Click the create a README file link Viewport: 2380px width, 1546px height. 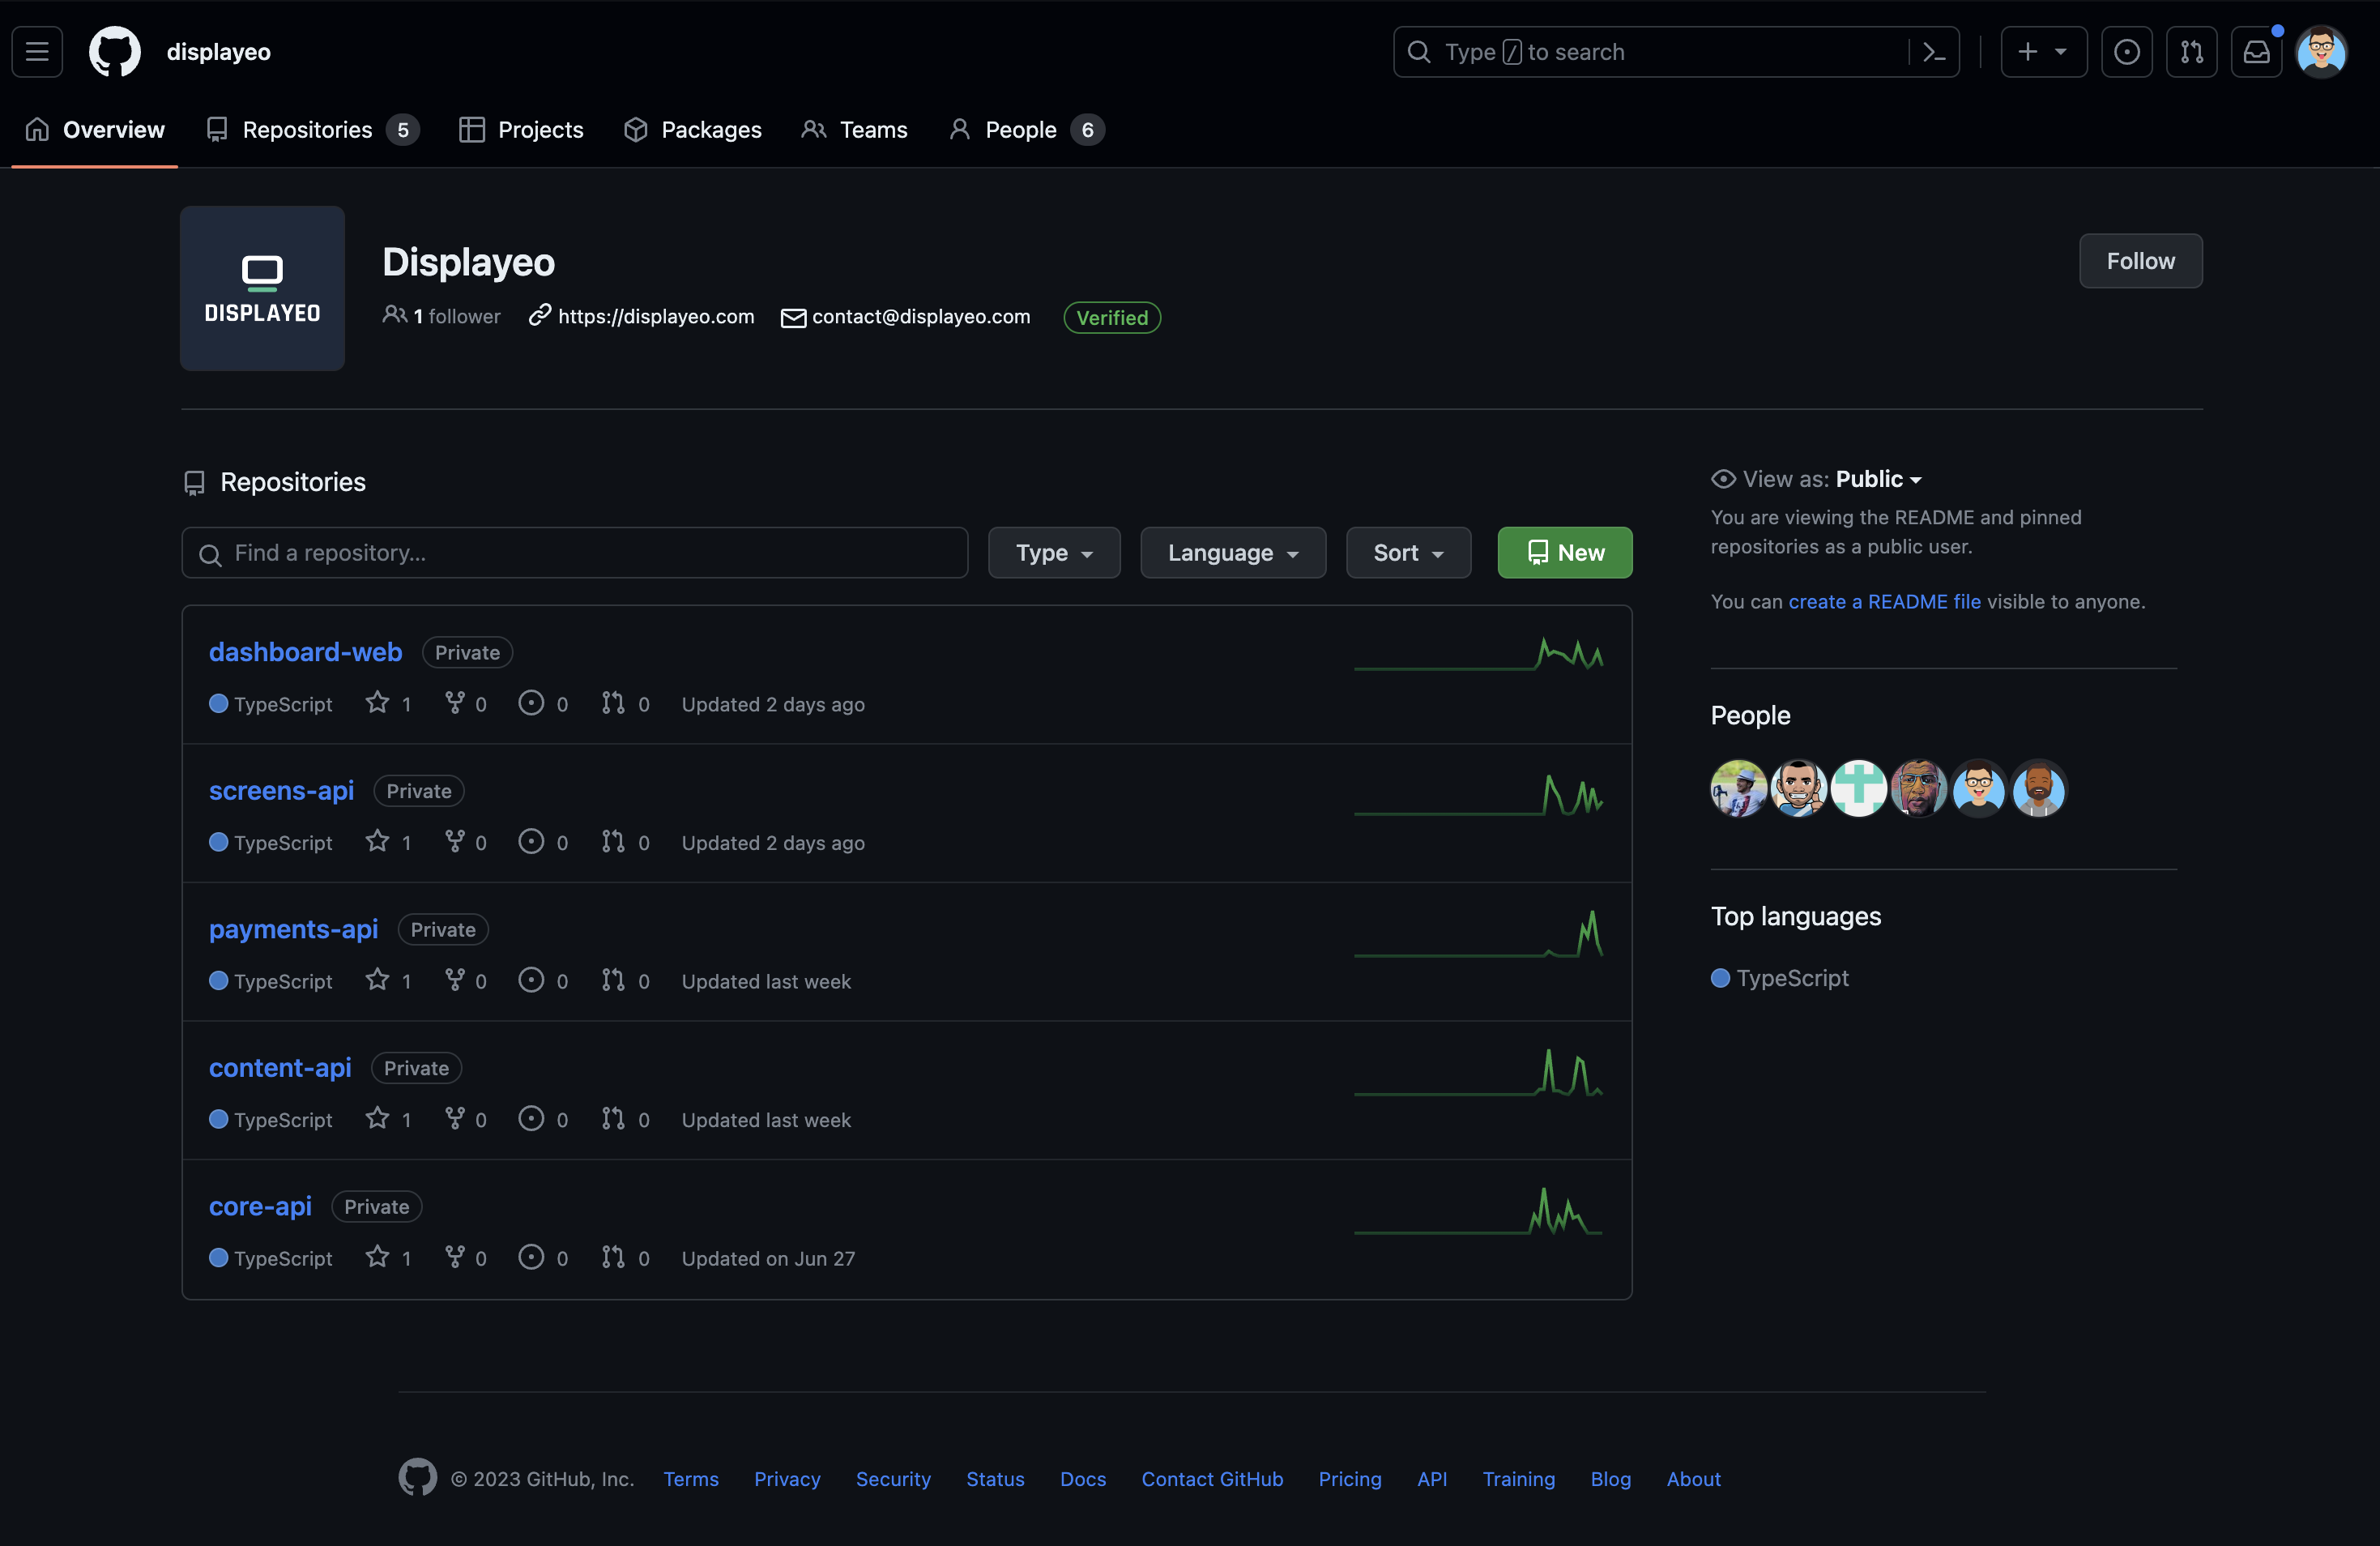1884,601
